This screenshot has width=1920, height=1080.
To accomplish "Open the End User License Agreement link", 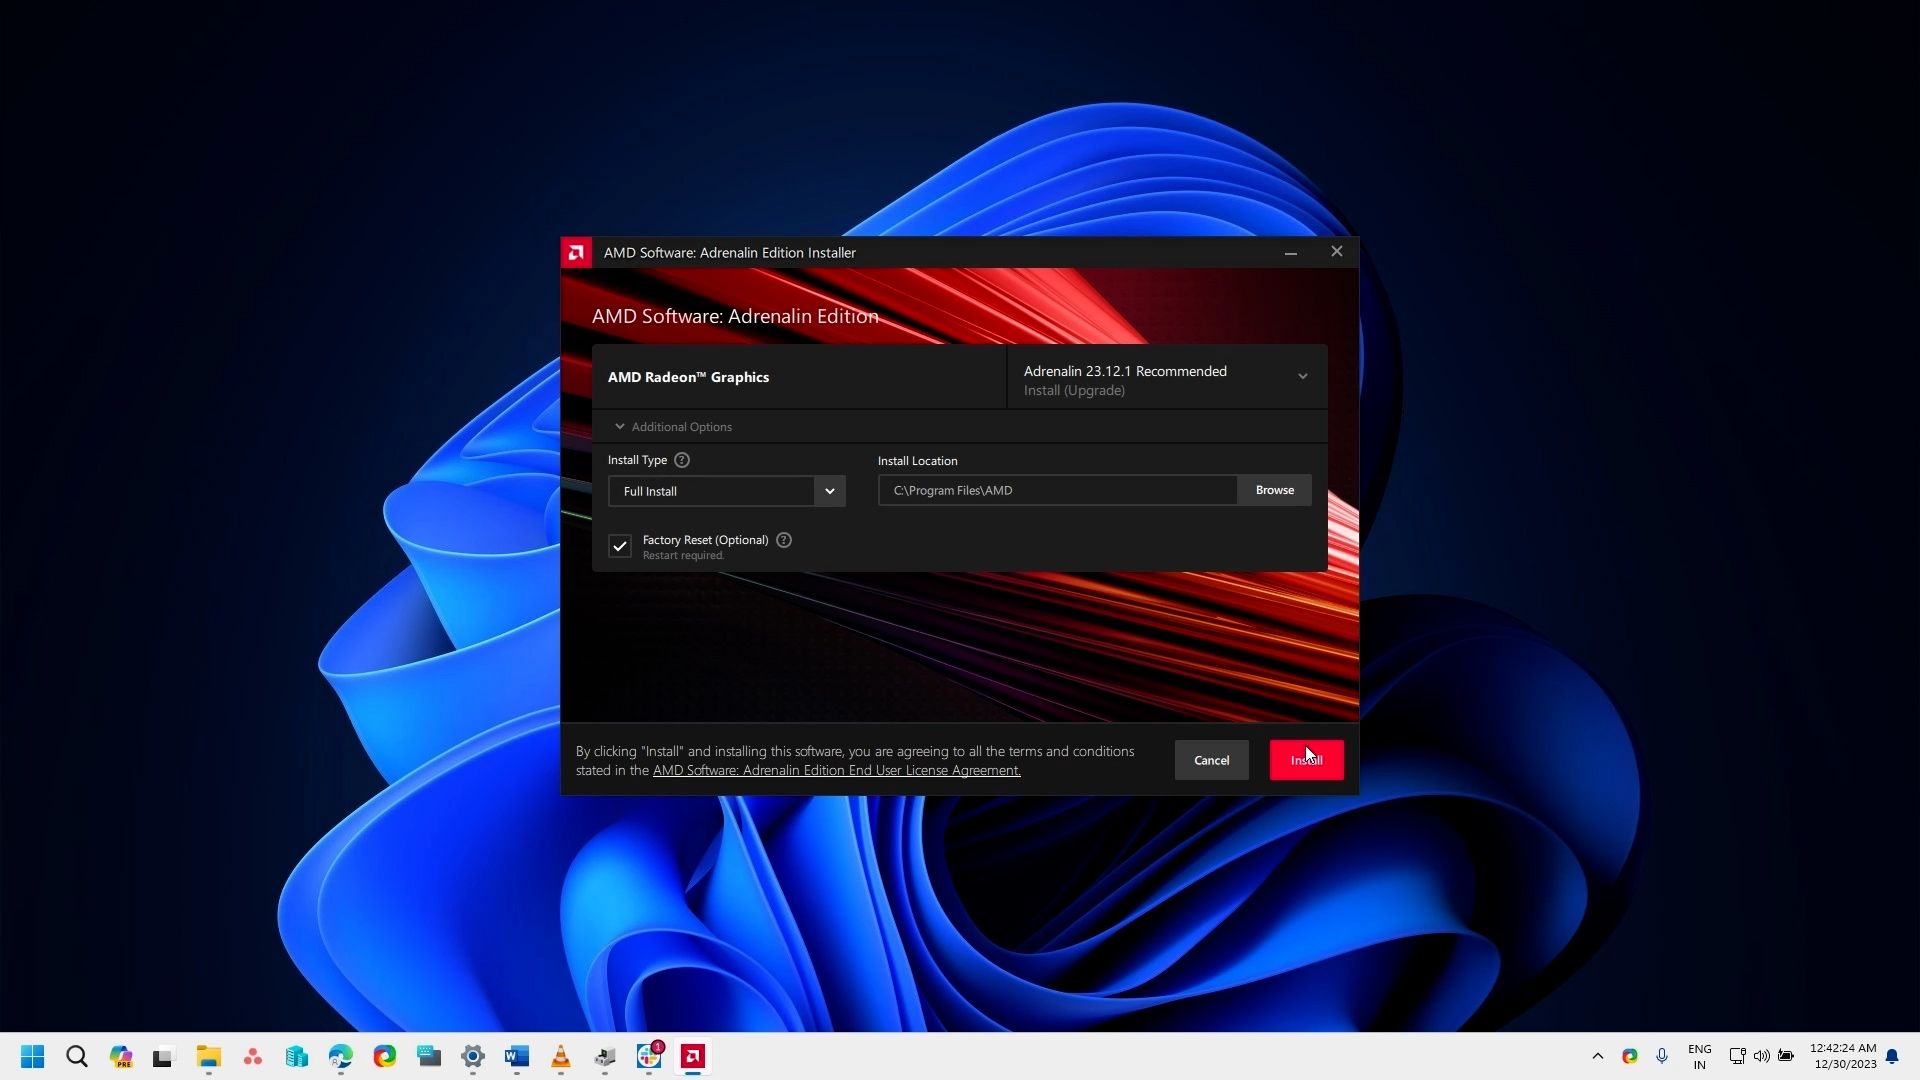I will coord(836,770).
